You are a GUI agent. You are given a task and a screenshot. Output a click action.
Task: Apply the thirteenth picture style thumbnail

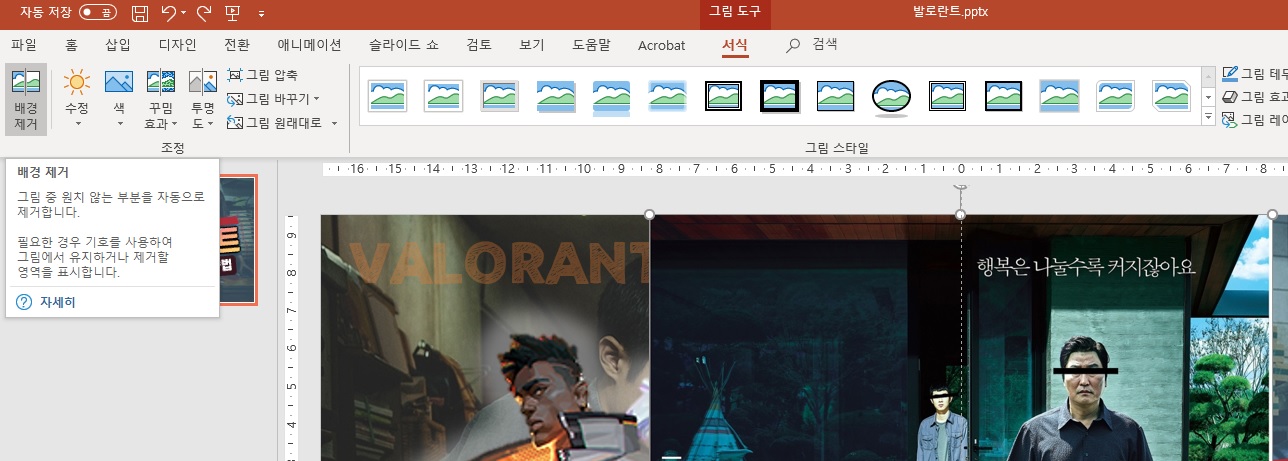click(1059, 96)
